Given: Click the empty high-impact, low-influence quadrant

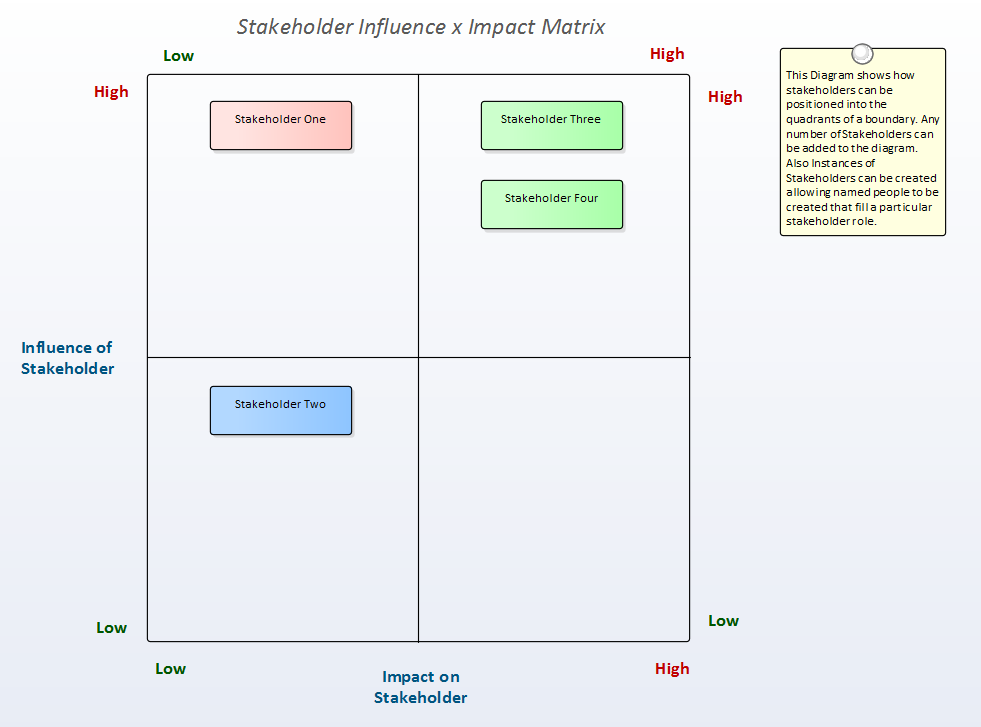Looking at the screenshot, I should (554, 500).
